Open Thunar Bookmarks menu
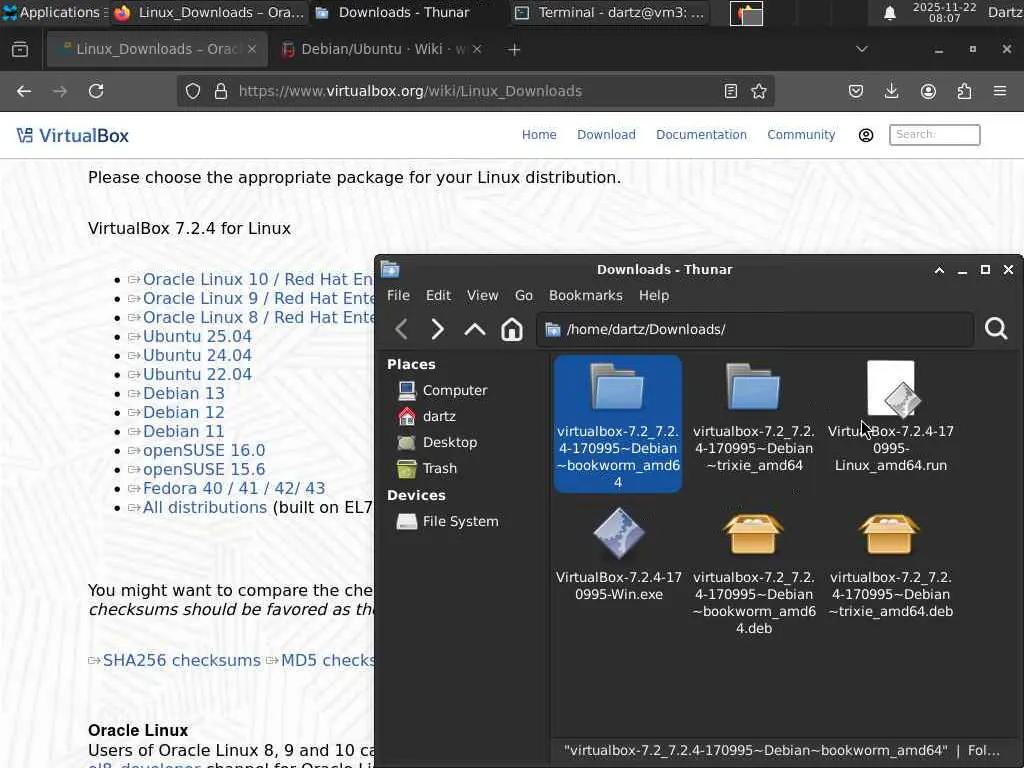1024x768 pixels. [586, 296]
